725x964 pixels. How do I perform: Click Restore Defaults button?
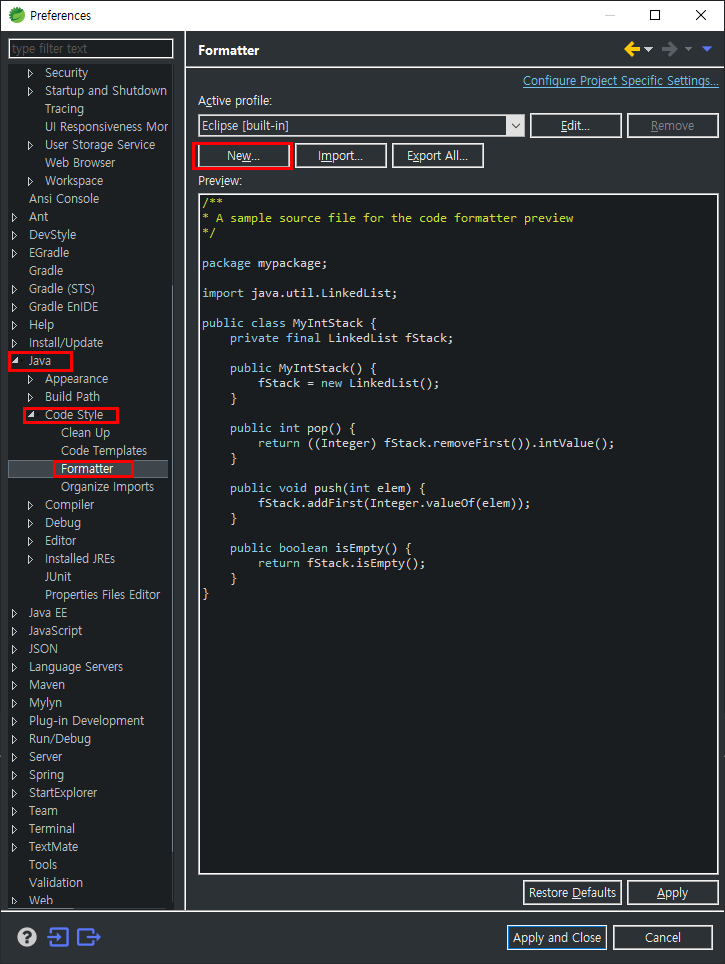pyautogui.click(x=572, y=893)
